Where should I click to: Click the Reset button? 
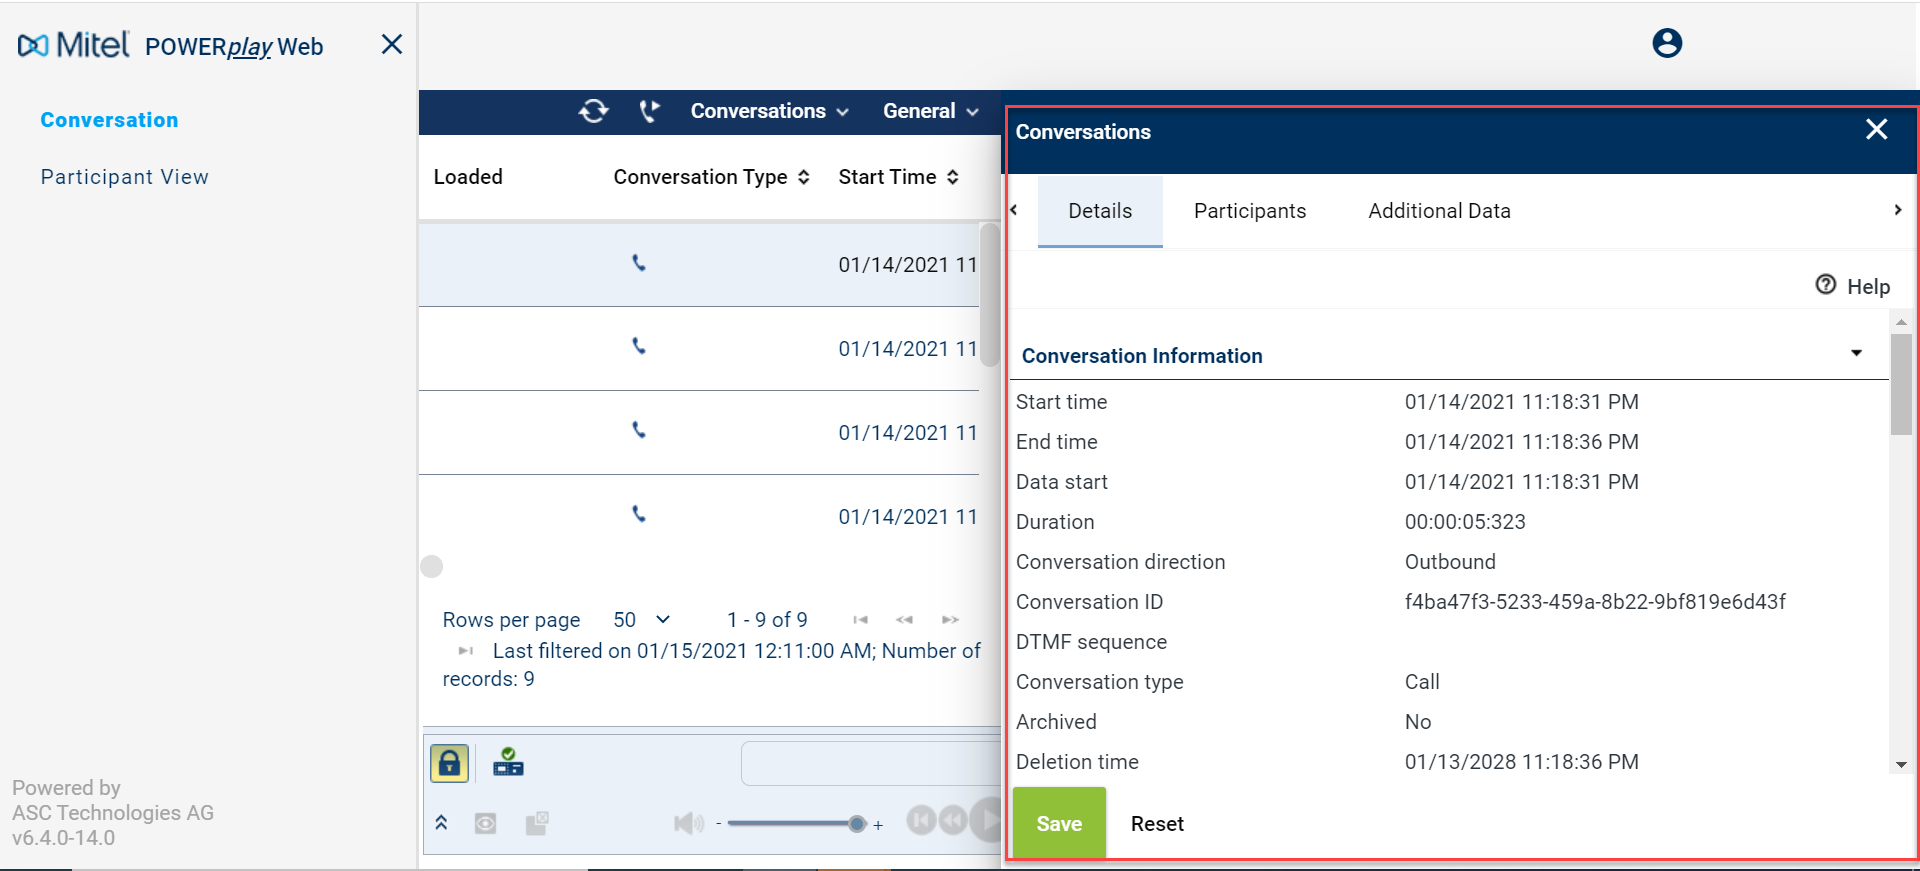coord(1157,824)
